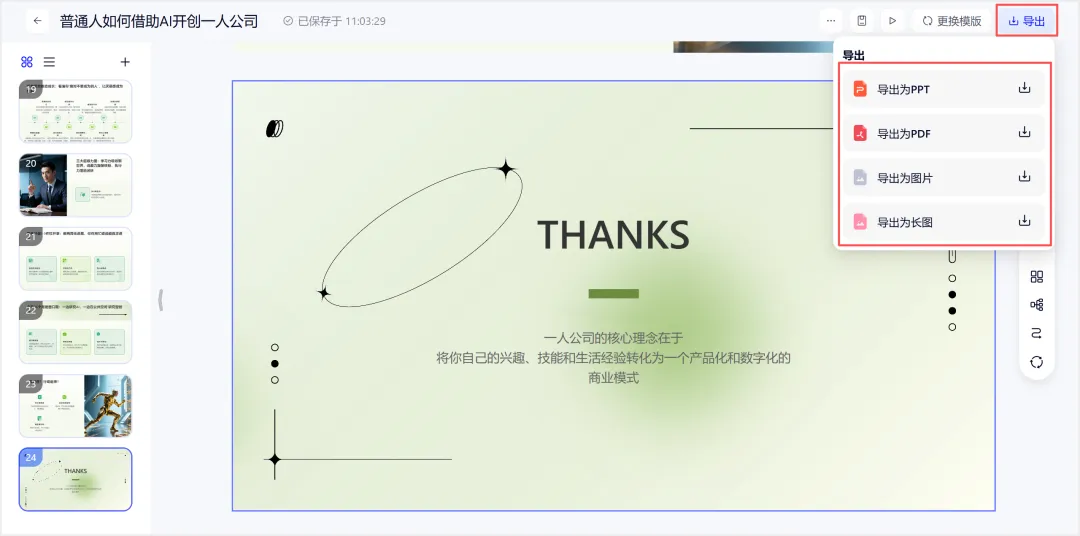Select slide 24 THANKS thumbnail
Screen dimensions: 1080x536
tap(75, 480)
